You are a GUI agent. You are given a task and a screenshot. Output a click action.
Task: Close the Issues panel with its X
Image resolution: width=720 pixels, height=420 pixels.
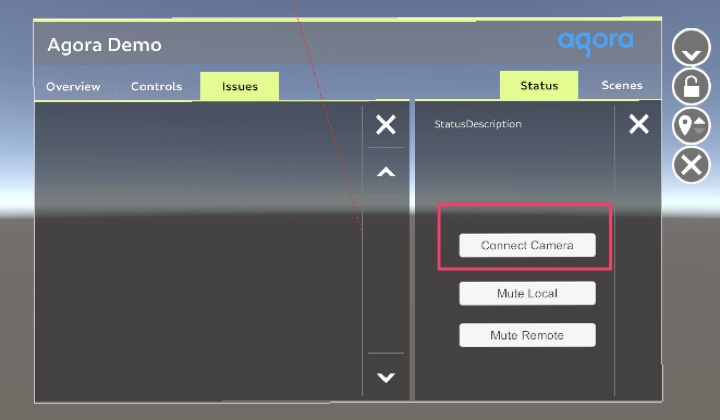click(x=386, y=125)
